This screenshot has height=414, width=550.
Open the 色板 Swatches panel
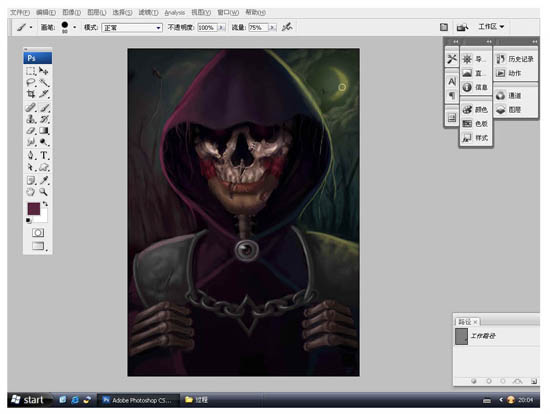476,123
